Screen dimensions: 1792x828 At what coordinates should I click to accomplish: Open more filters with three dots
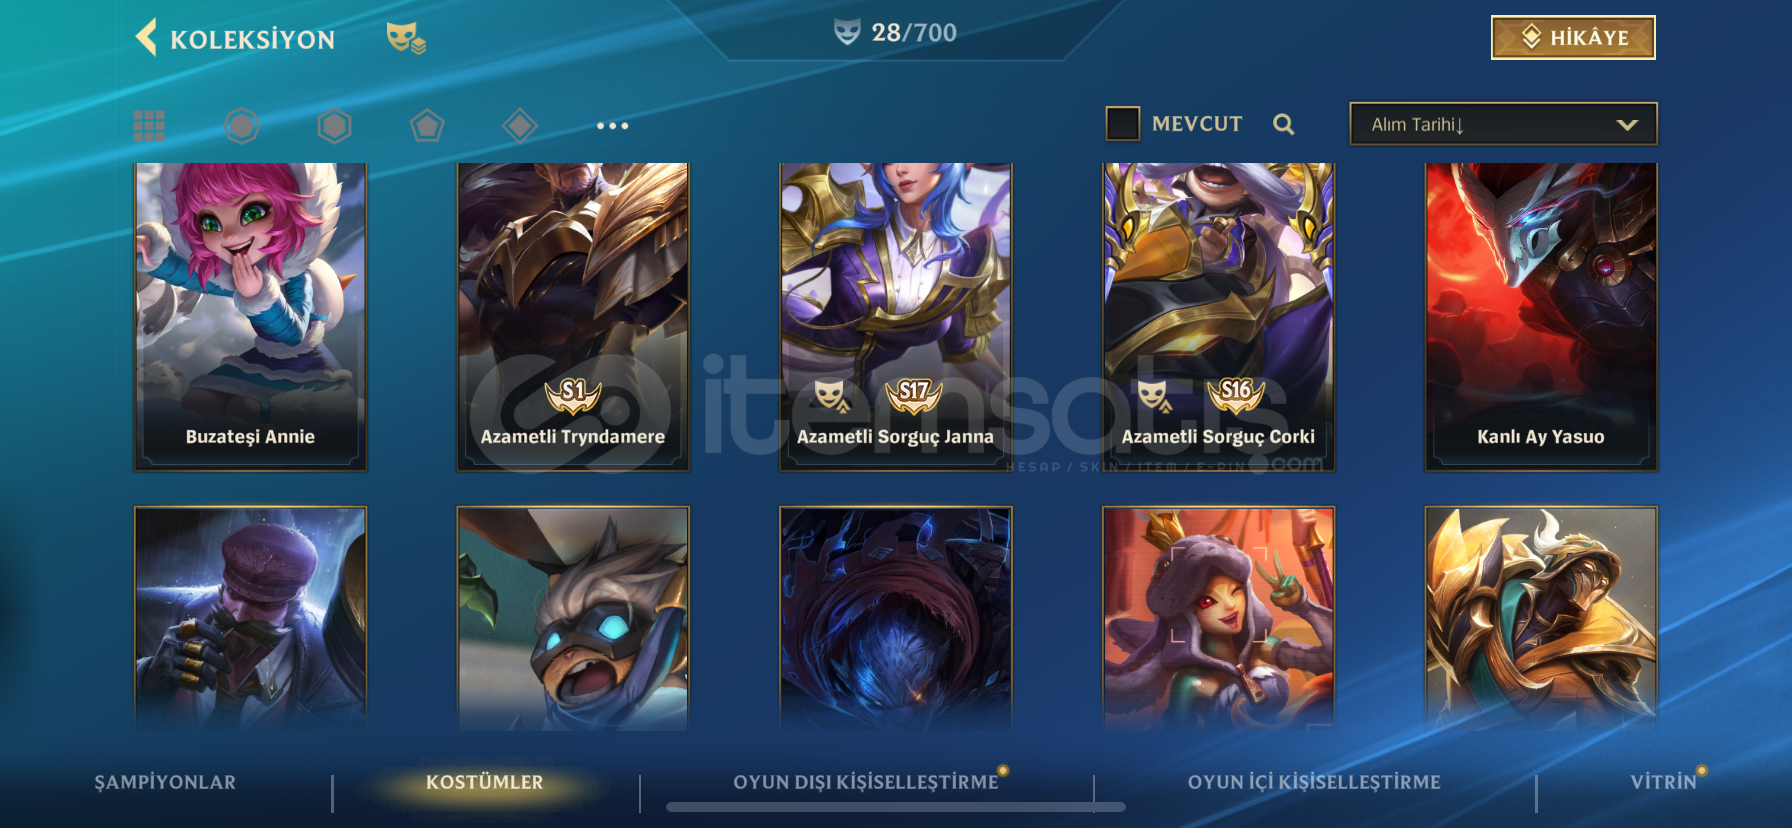(612, 125)
